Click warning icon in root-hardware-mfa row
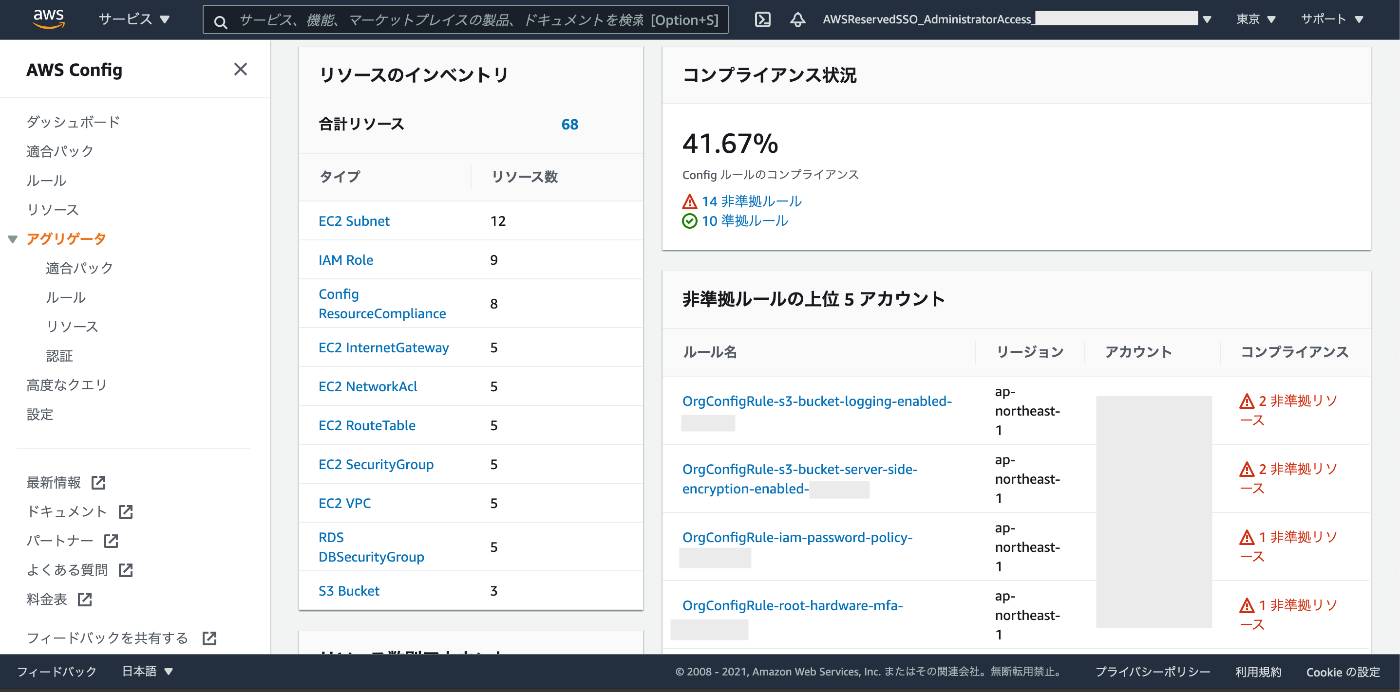1400x692 pixels. coord(1247,605)
